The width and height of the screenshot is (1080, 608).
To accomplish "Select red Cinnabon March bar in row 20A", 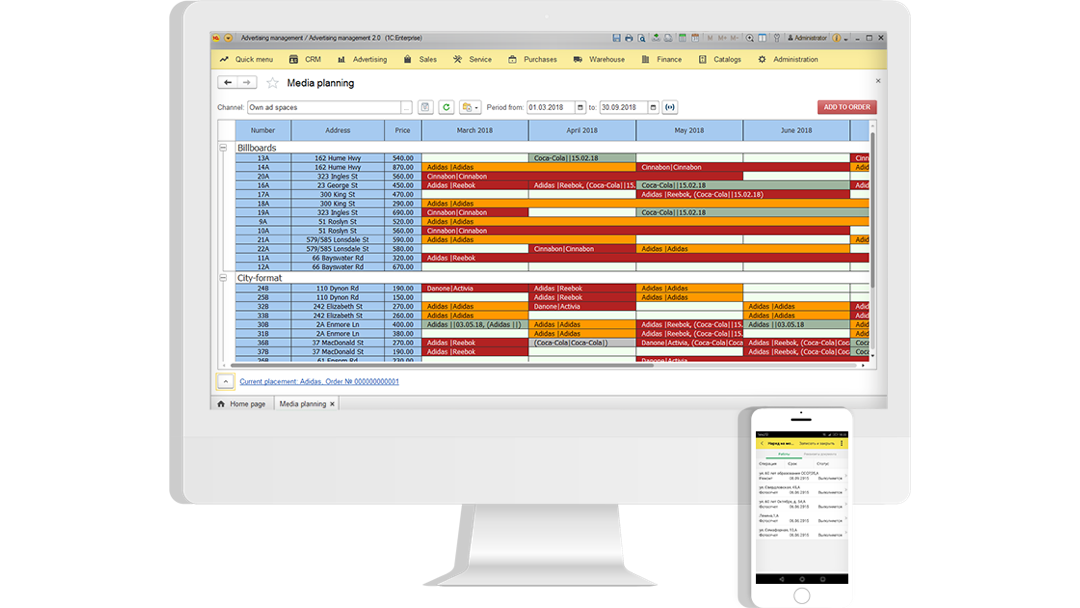I will [582, 176].
